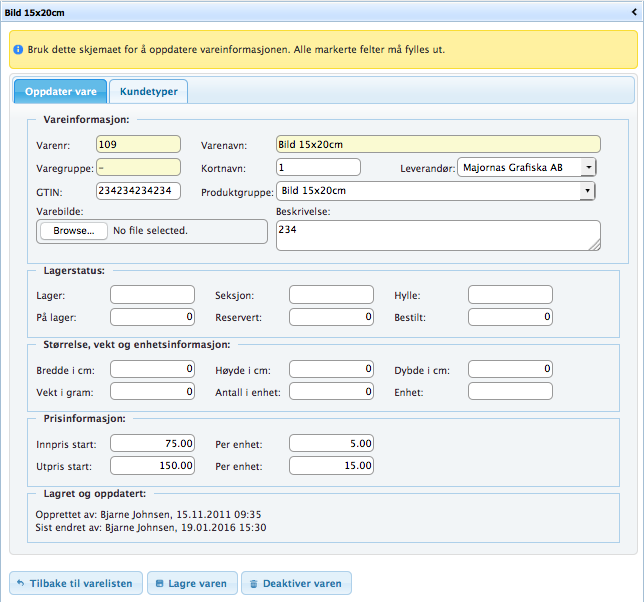Click Tilbake til varelisten button

click(x=73, y=583)
